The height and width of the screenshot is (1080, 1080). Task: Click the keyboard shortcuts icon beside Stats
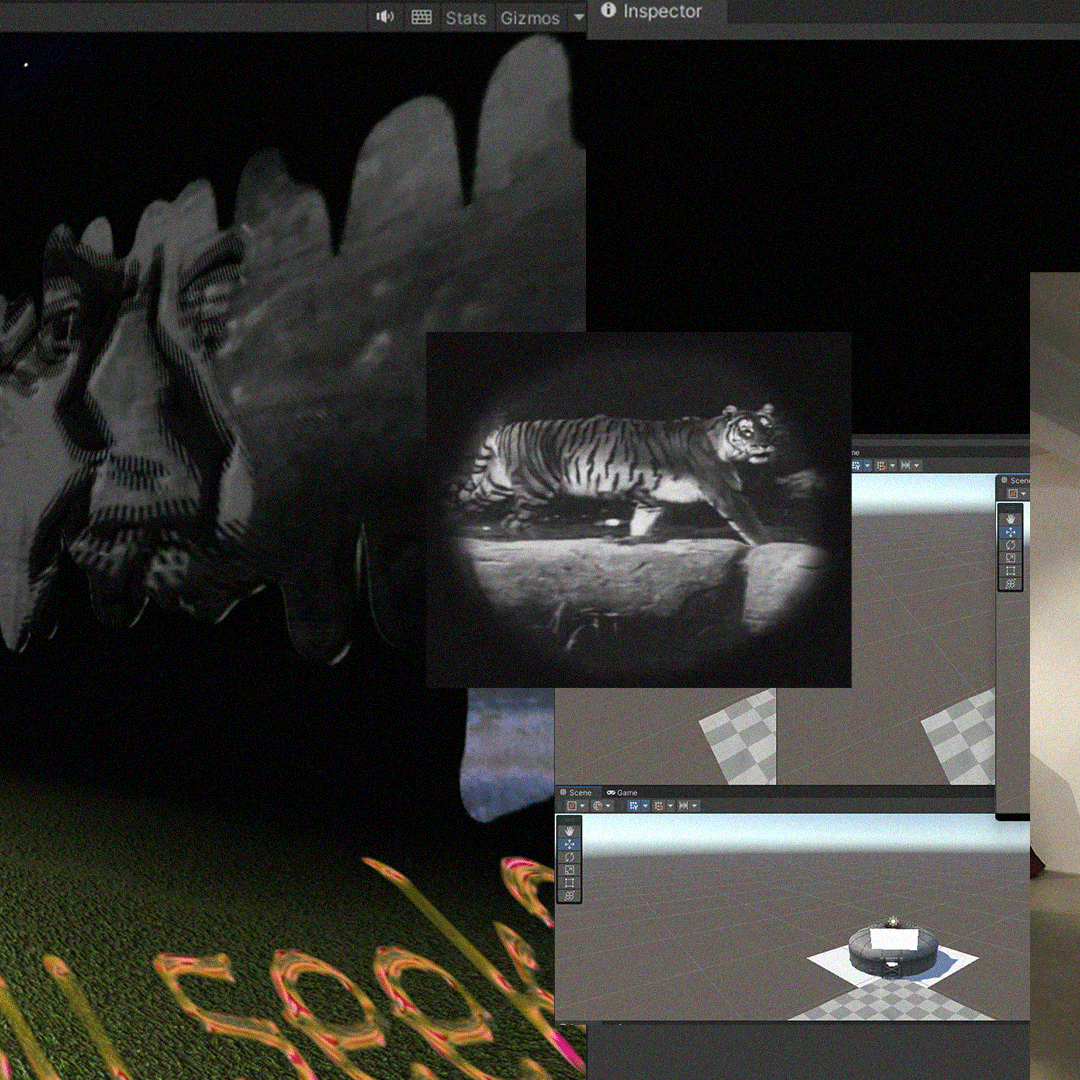point(422,17)
